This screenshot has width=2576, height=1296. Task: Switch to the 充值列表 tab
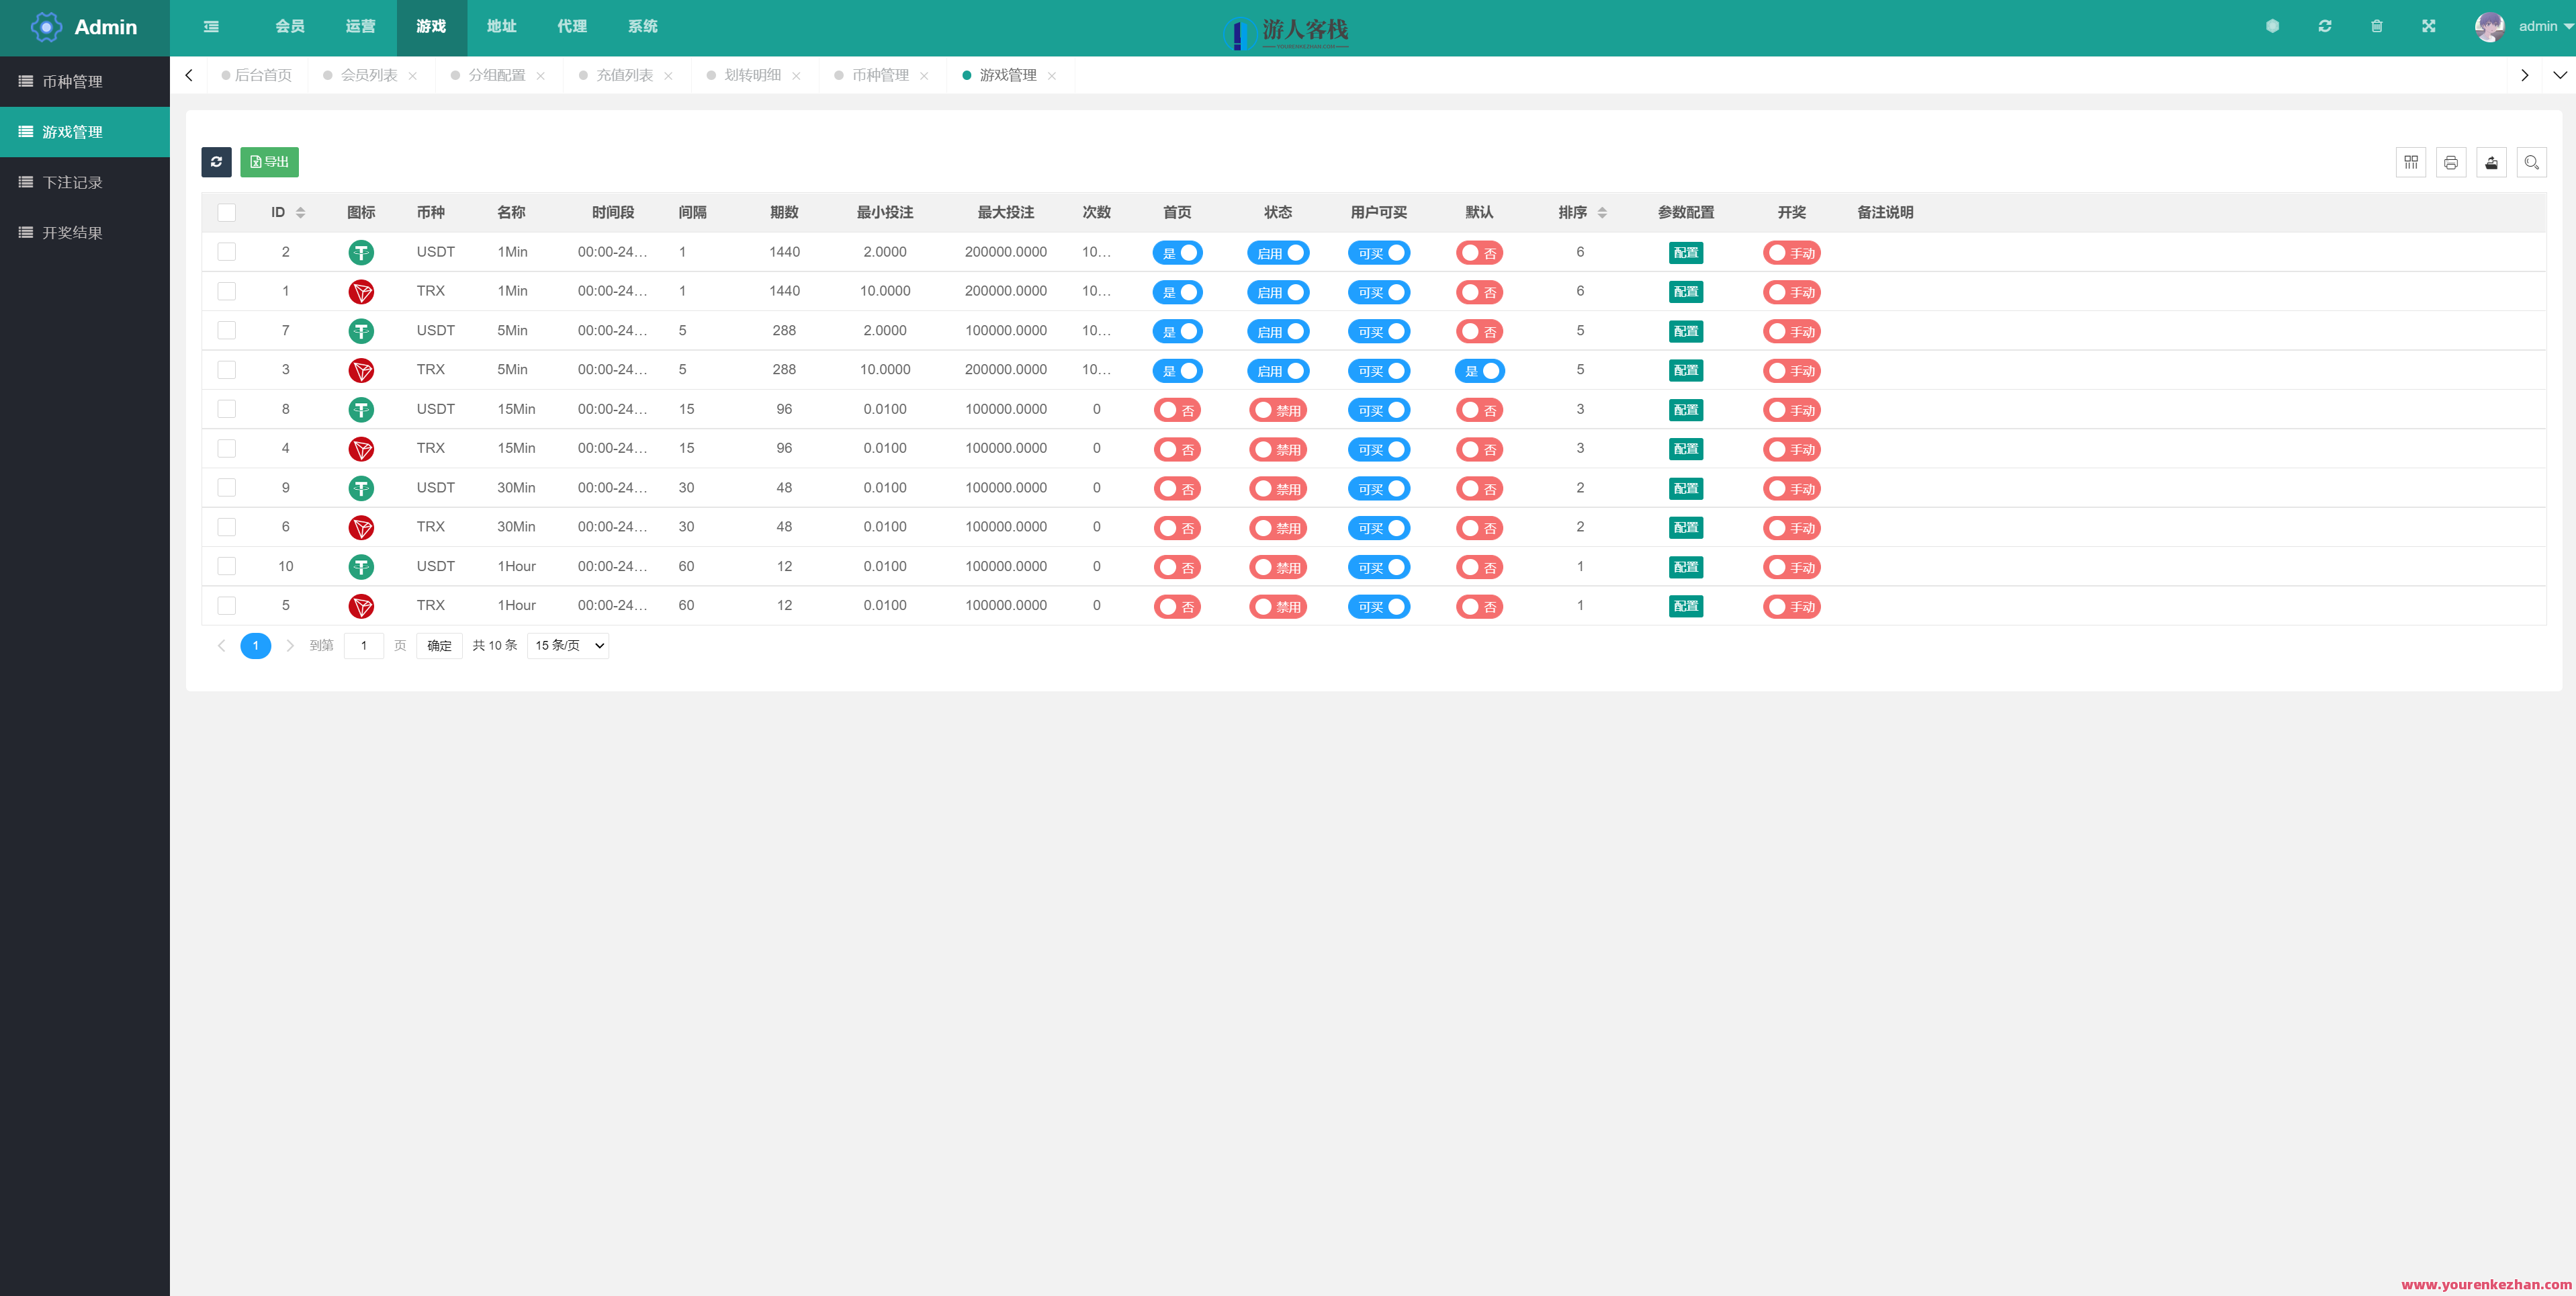(x=624, y=76)
